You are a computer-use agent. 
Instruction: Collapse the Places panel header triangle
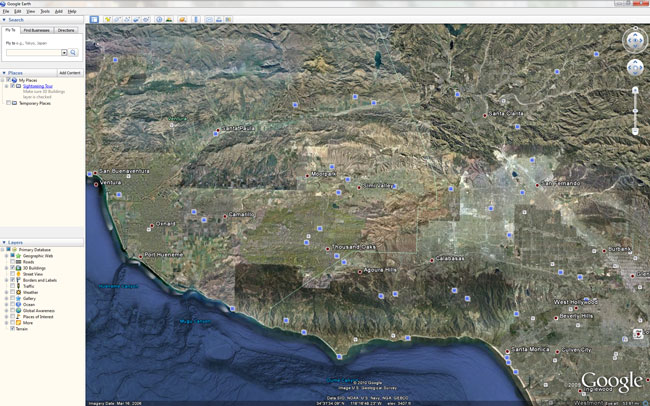4,73
